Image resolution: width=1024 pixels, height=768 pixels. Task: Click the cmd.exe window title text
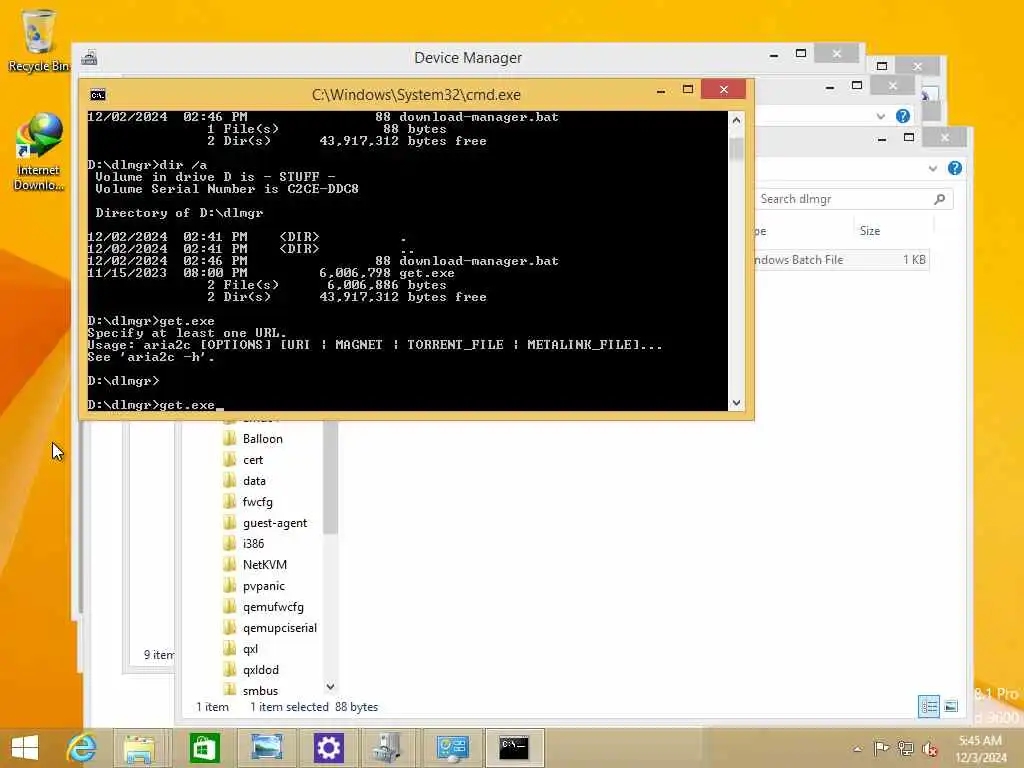click(416, 95)
